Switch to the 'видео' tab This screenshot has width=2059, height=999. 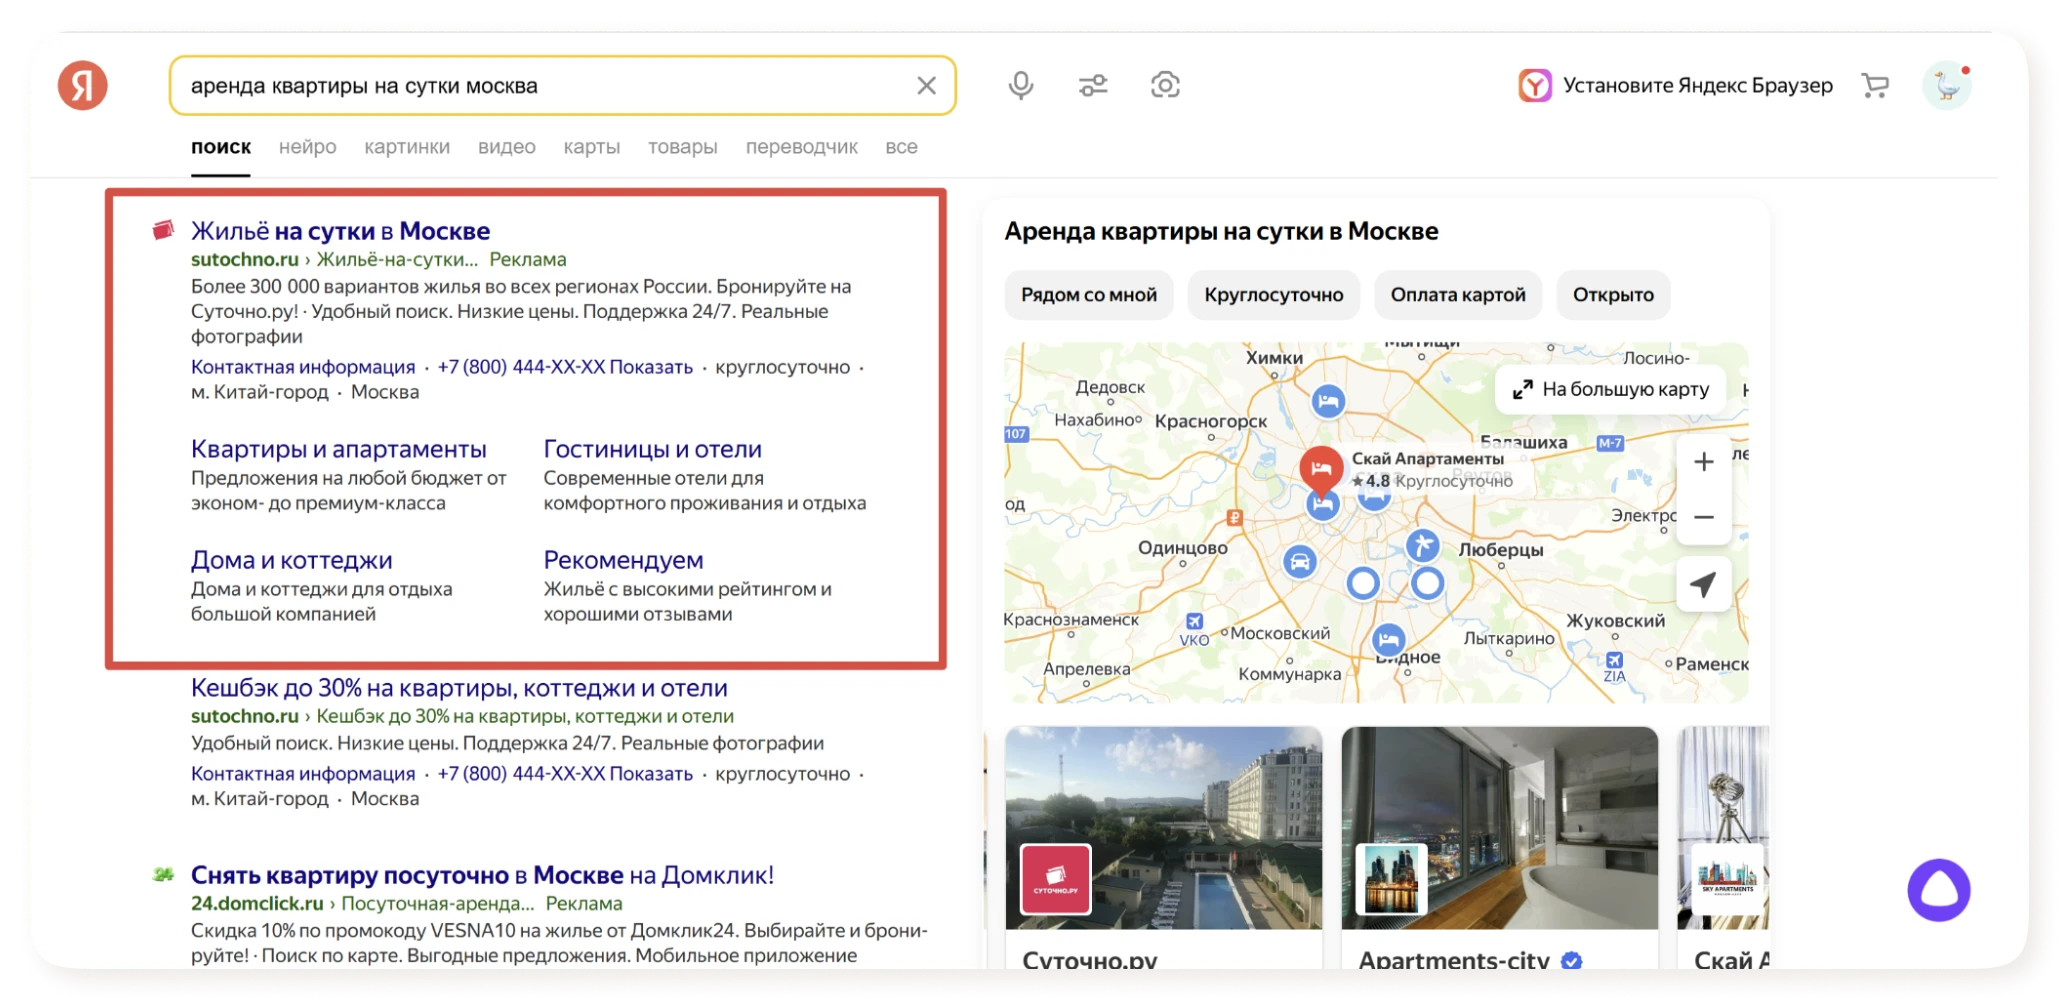pyautogui.click(x=507, y=147)
